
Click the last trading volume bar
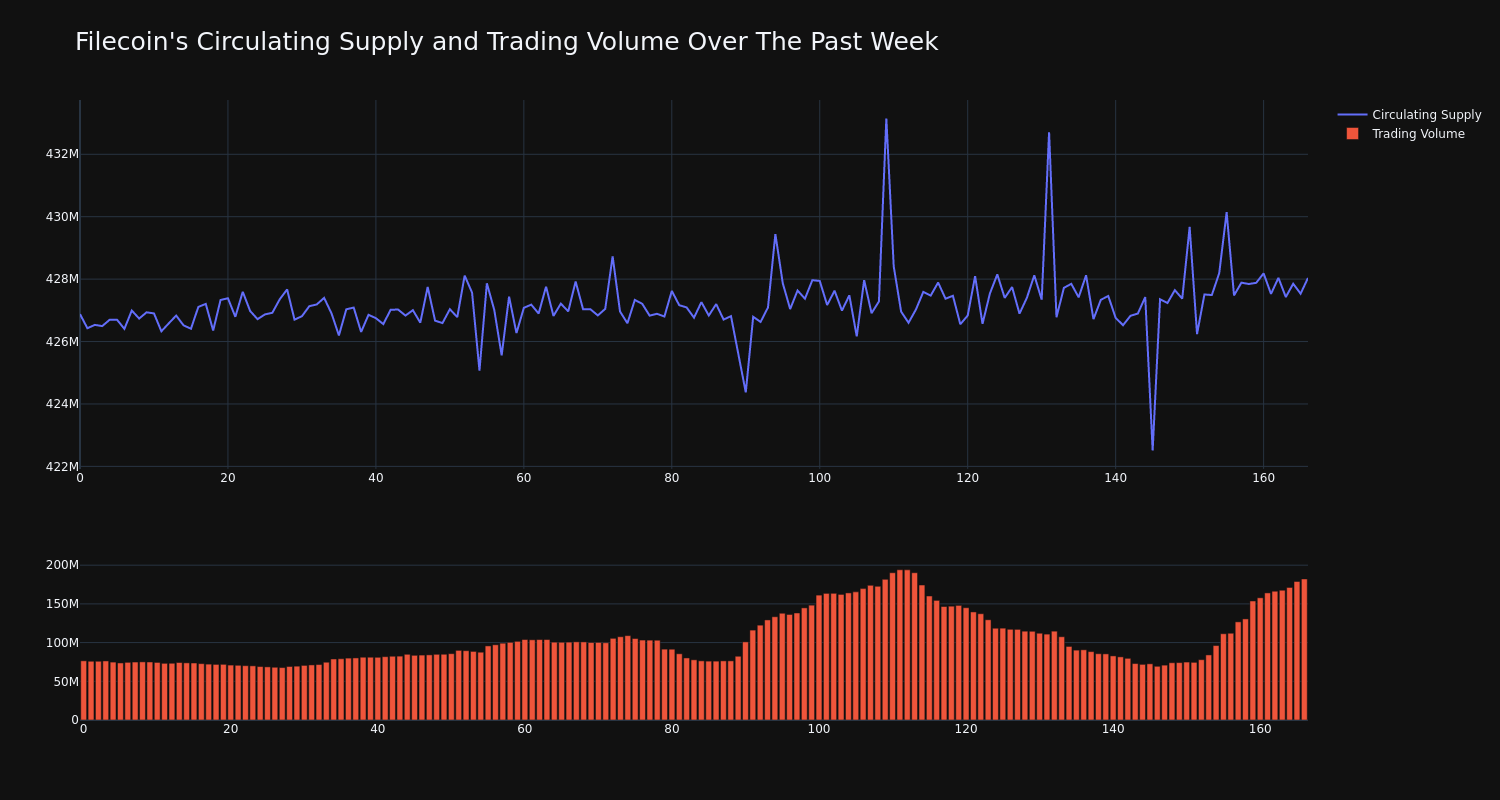click(1304, 650)
